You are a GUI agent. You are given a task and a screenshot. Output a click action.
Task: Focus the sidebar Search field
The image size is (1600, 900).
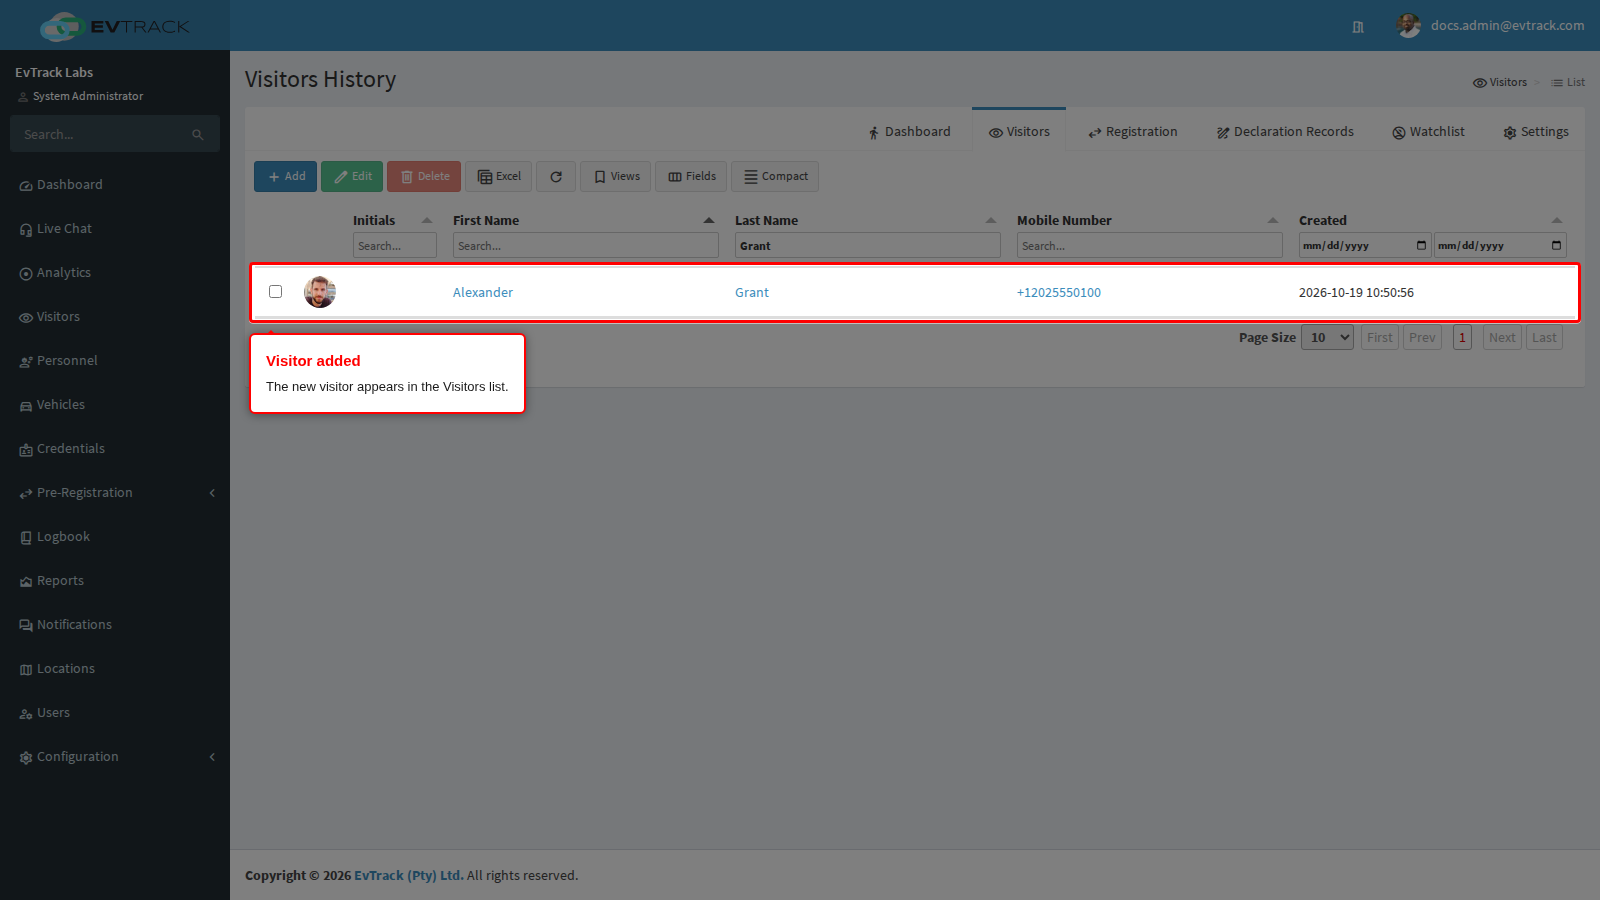104,134
